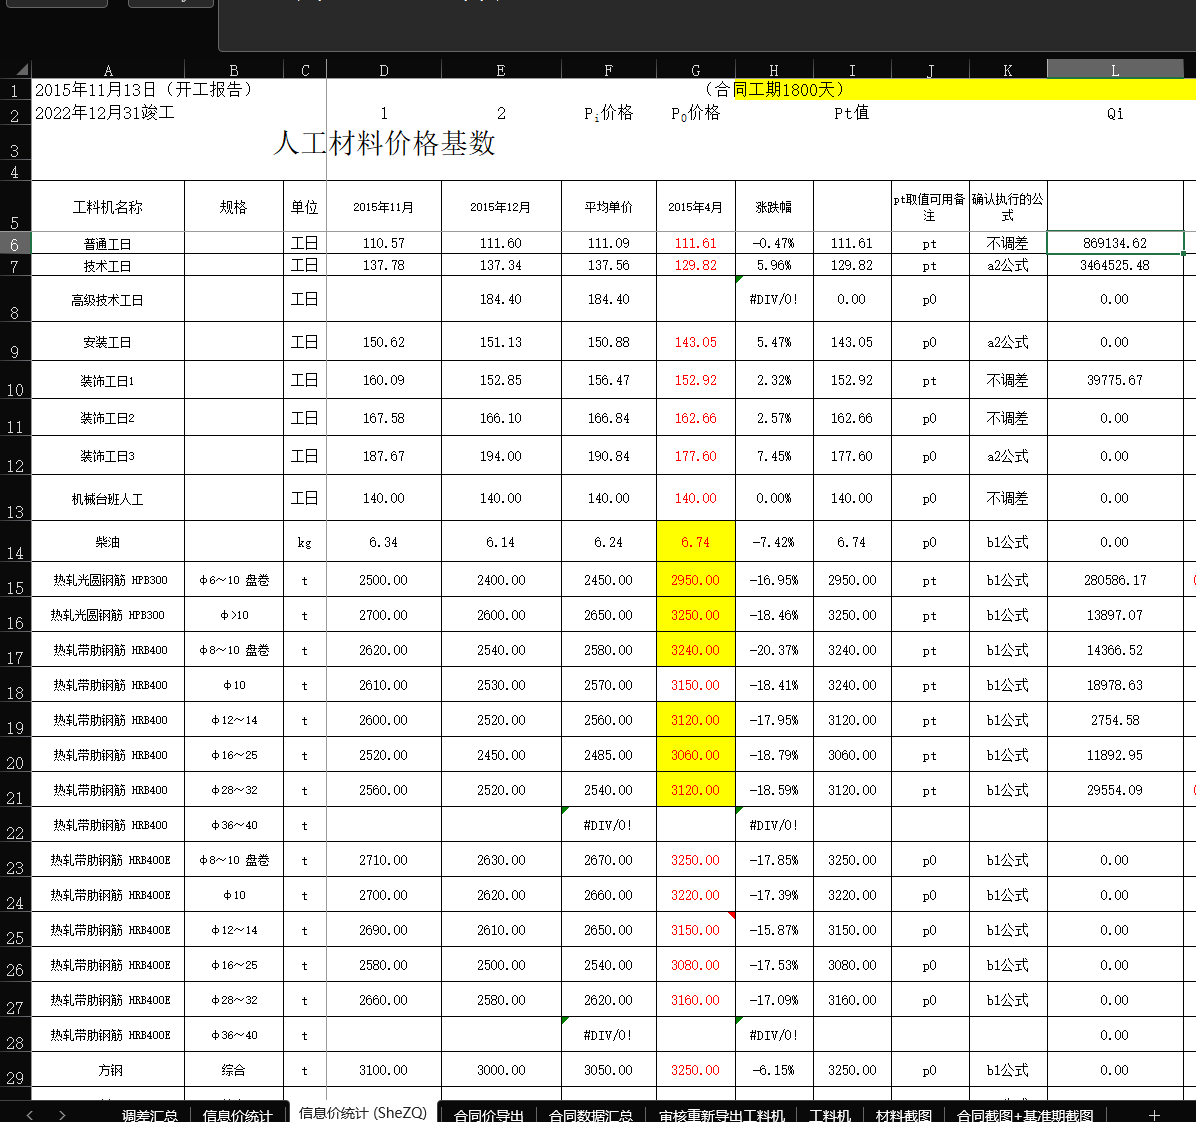The image size is (1196, 1122).
Task: Click the φ36~40 cell in row 22
Action: [233, 825]
